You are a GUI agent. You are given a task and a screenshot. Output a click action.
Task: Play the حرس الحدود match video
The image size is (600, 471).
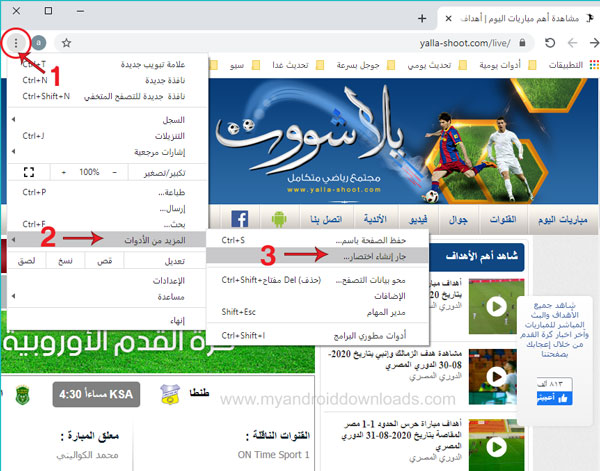(x=496, y=445)
